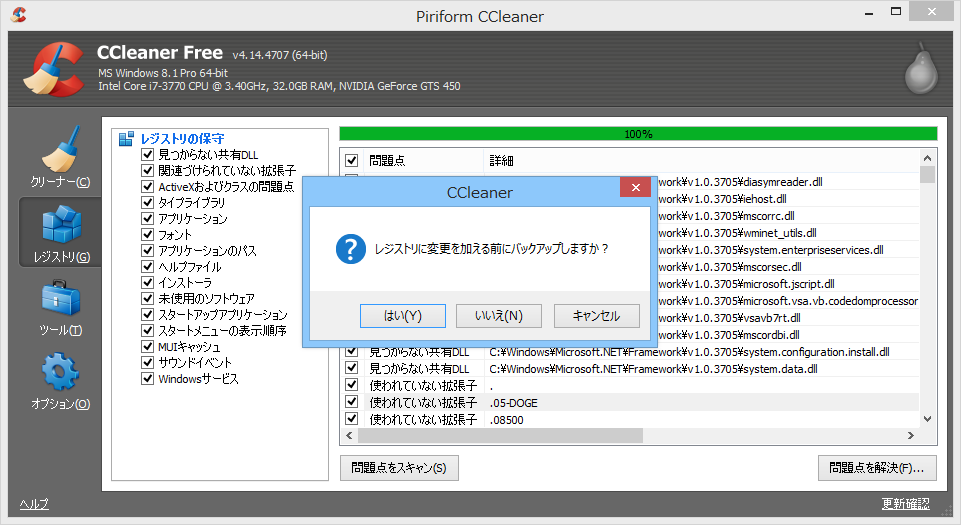Toggle スタートメニューの表示順序 checkbox

tap(147, 330)
